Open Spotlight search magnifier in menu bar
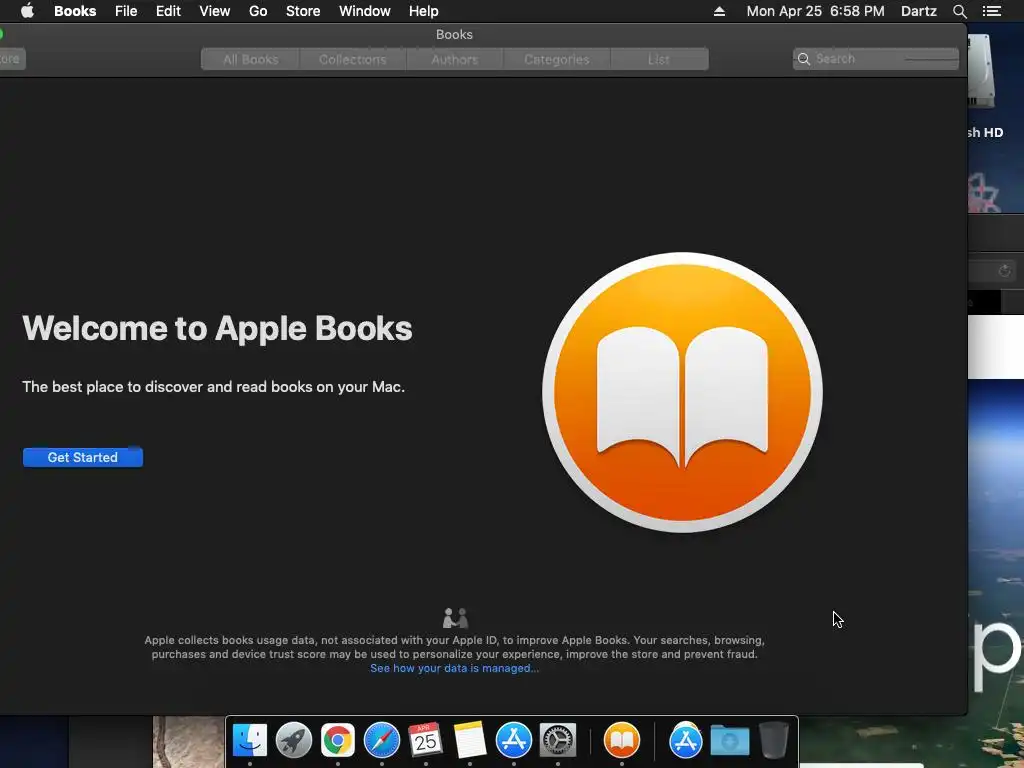The height and width of the screenshot is (768, 1024). pyautogui.click(x=959, y=11)
